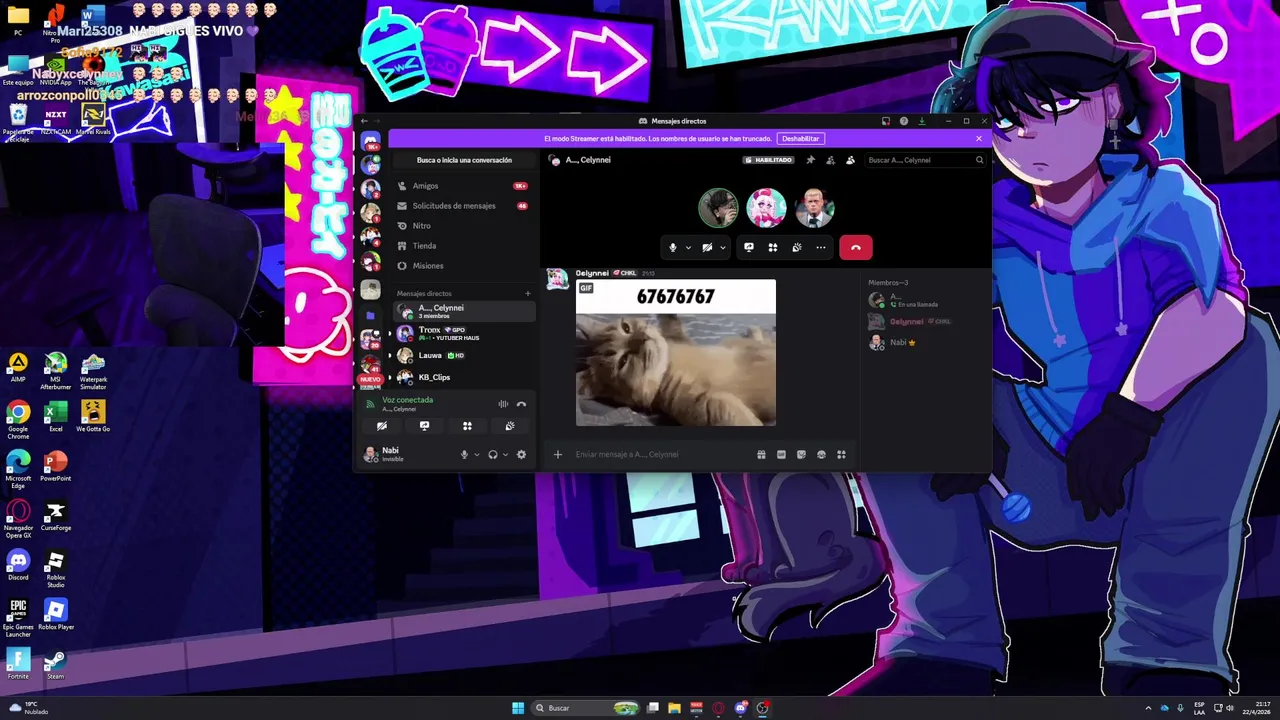1280x720 pixels.
Task: Click the cat GIF thumbnail
Action: pyautogui.click(x=676, y=353)
